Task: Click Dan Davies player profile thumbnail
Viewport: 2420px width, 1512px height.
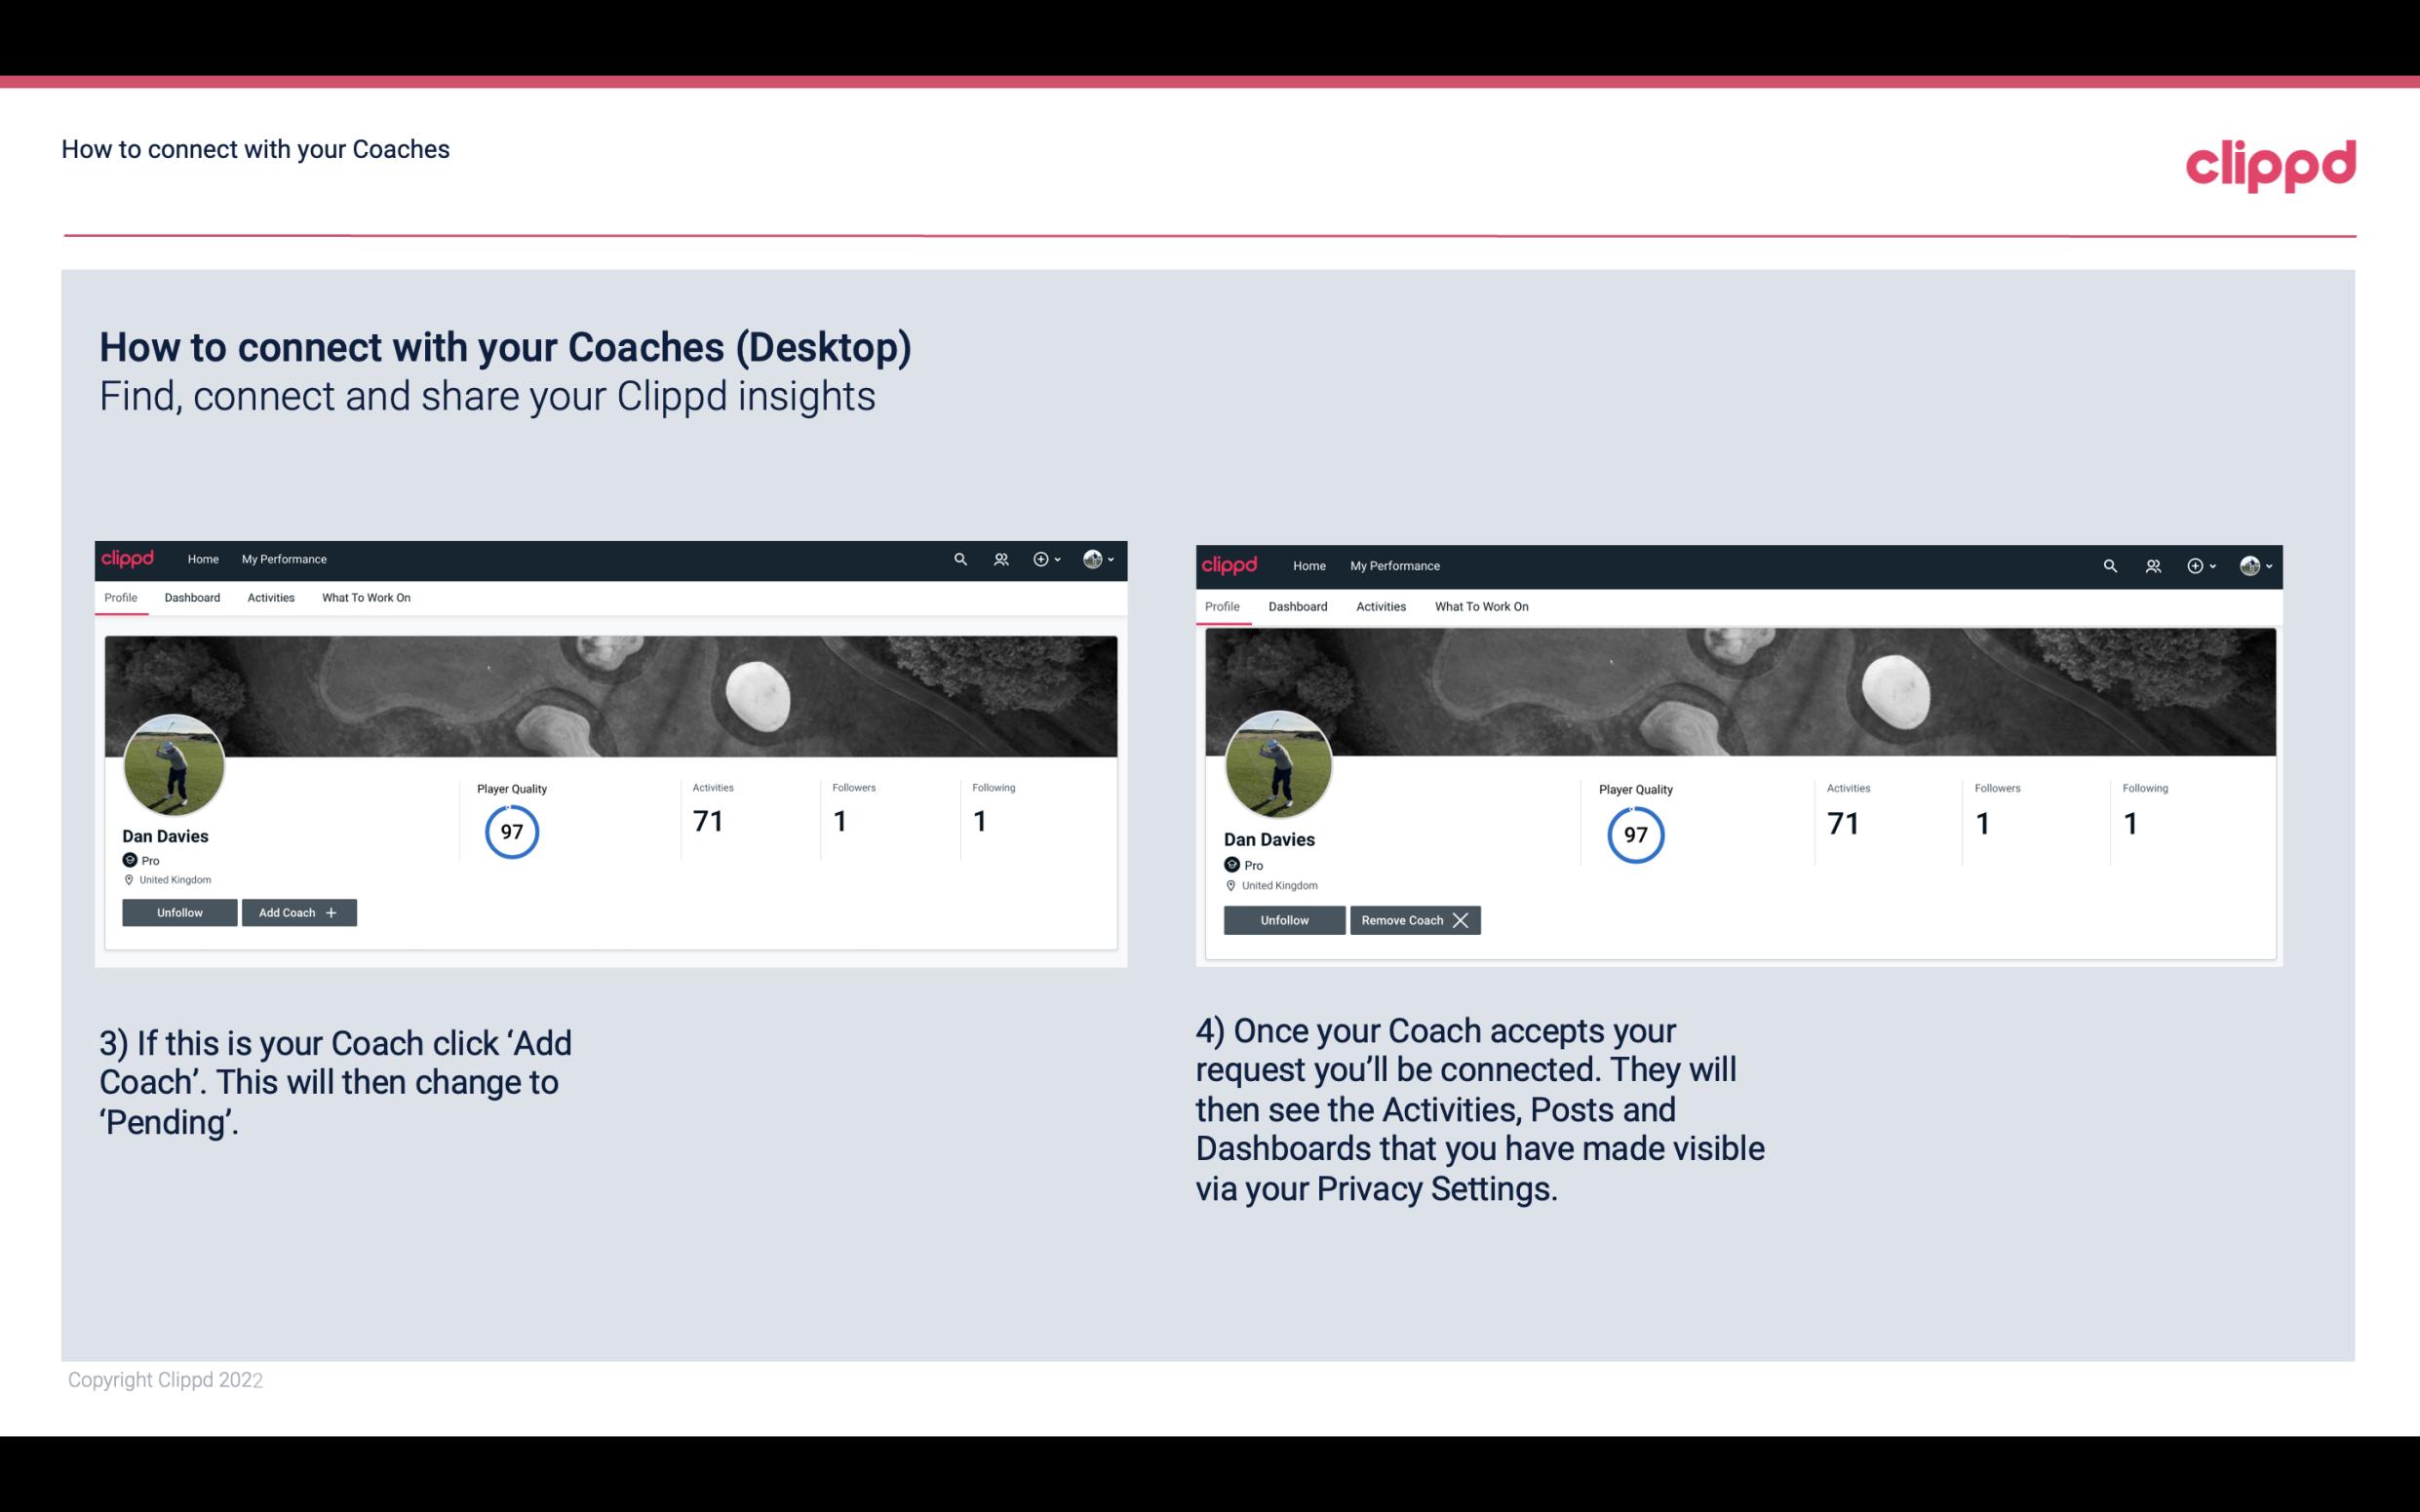Action: [175, 763]
